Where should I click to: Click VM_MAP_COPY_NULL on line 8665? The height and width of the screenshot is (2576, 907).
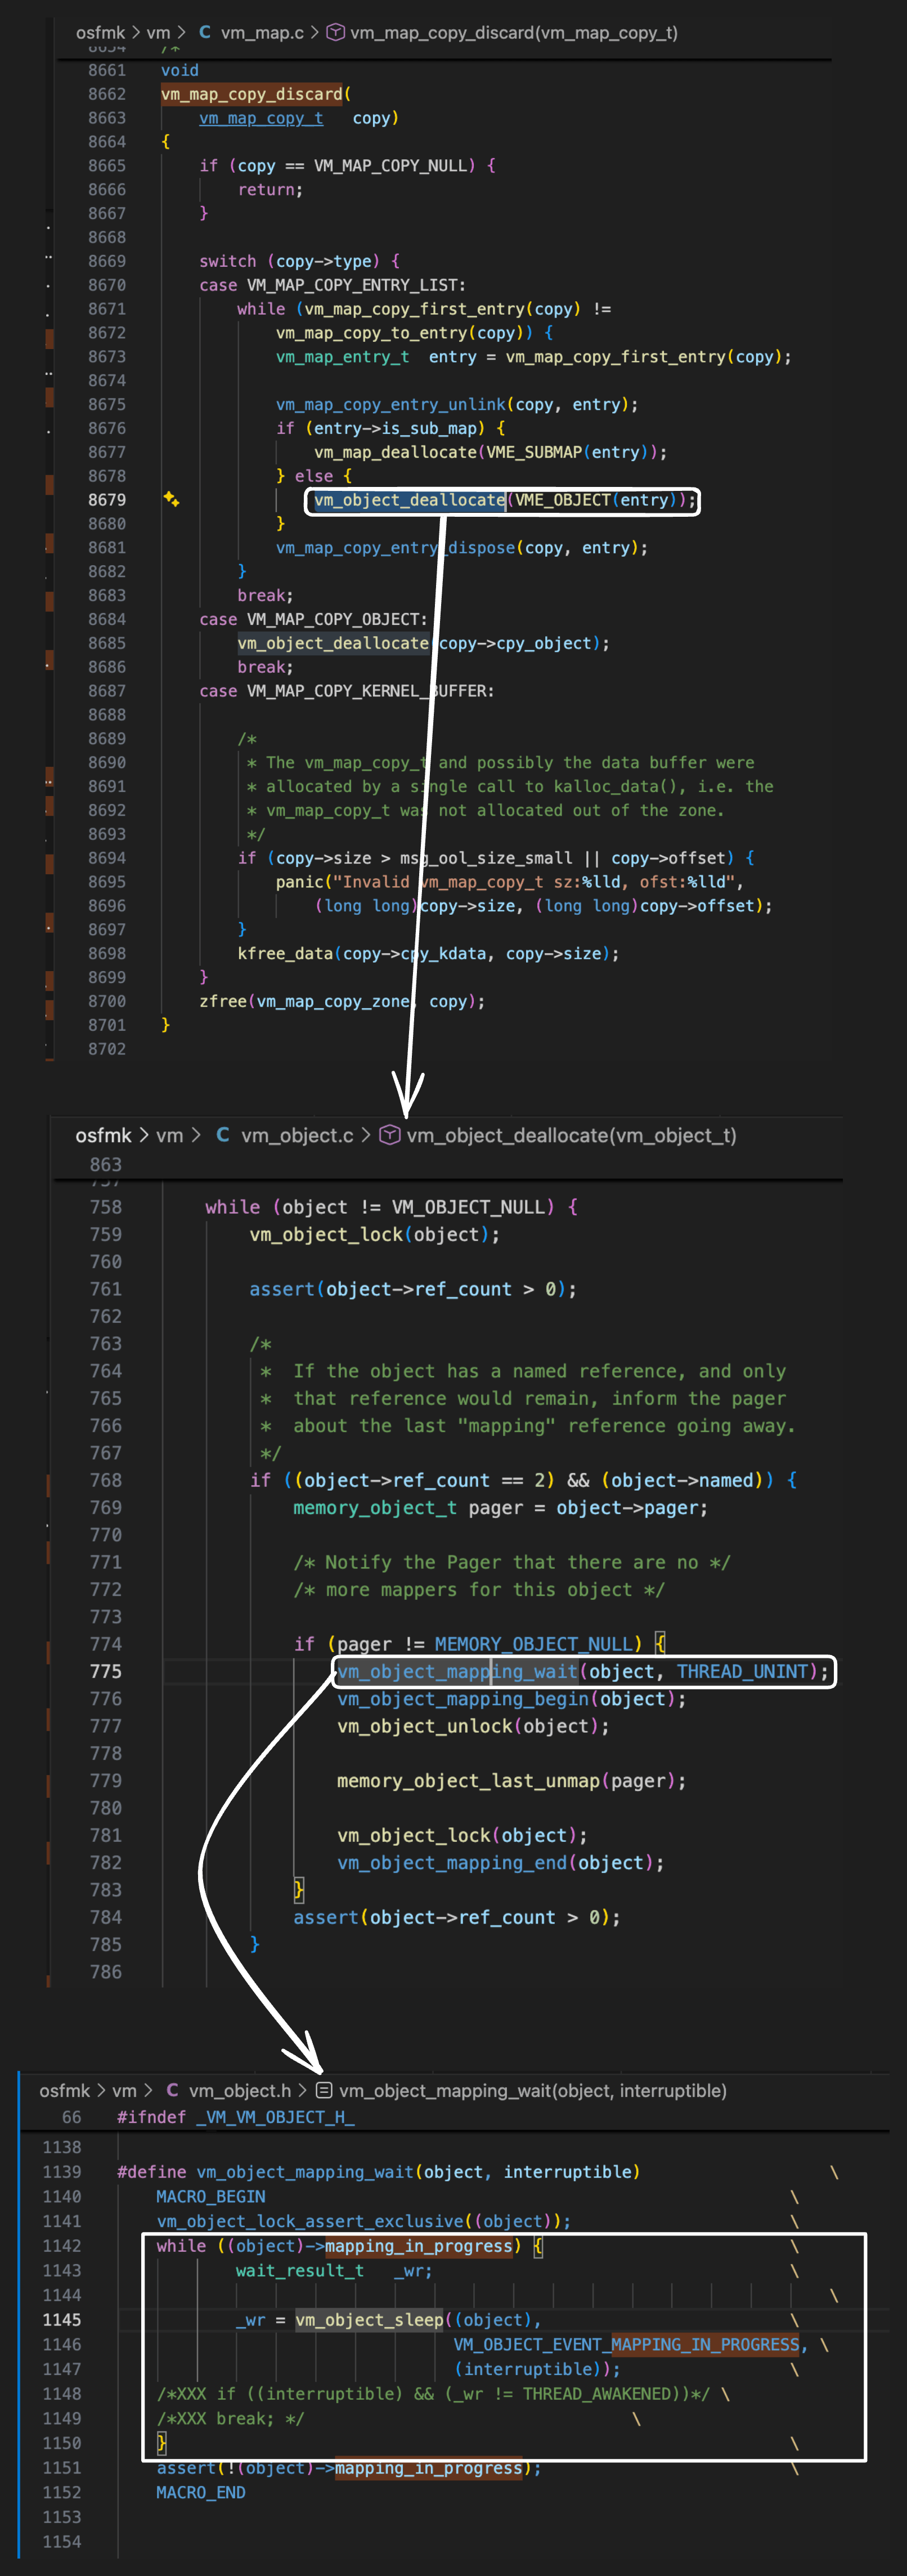tap(391, 165)
